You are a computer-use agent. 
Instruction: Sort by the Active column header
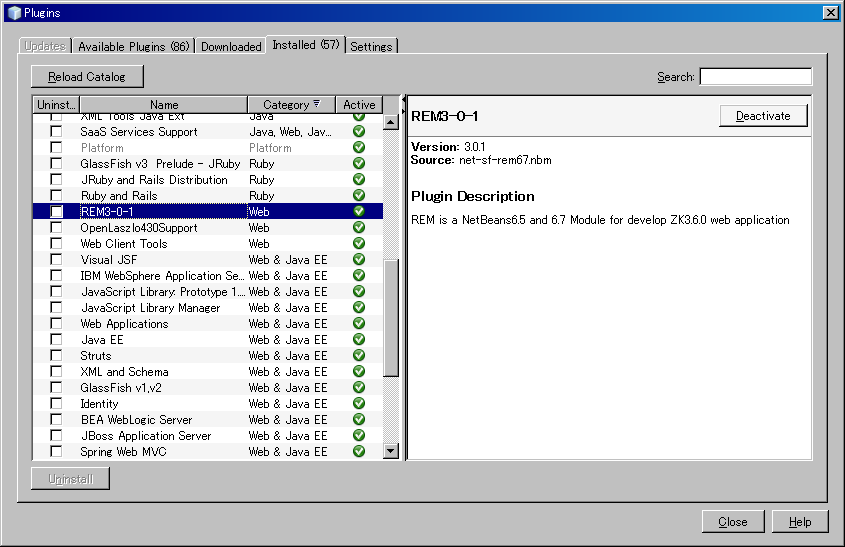pos(359,105)
